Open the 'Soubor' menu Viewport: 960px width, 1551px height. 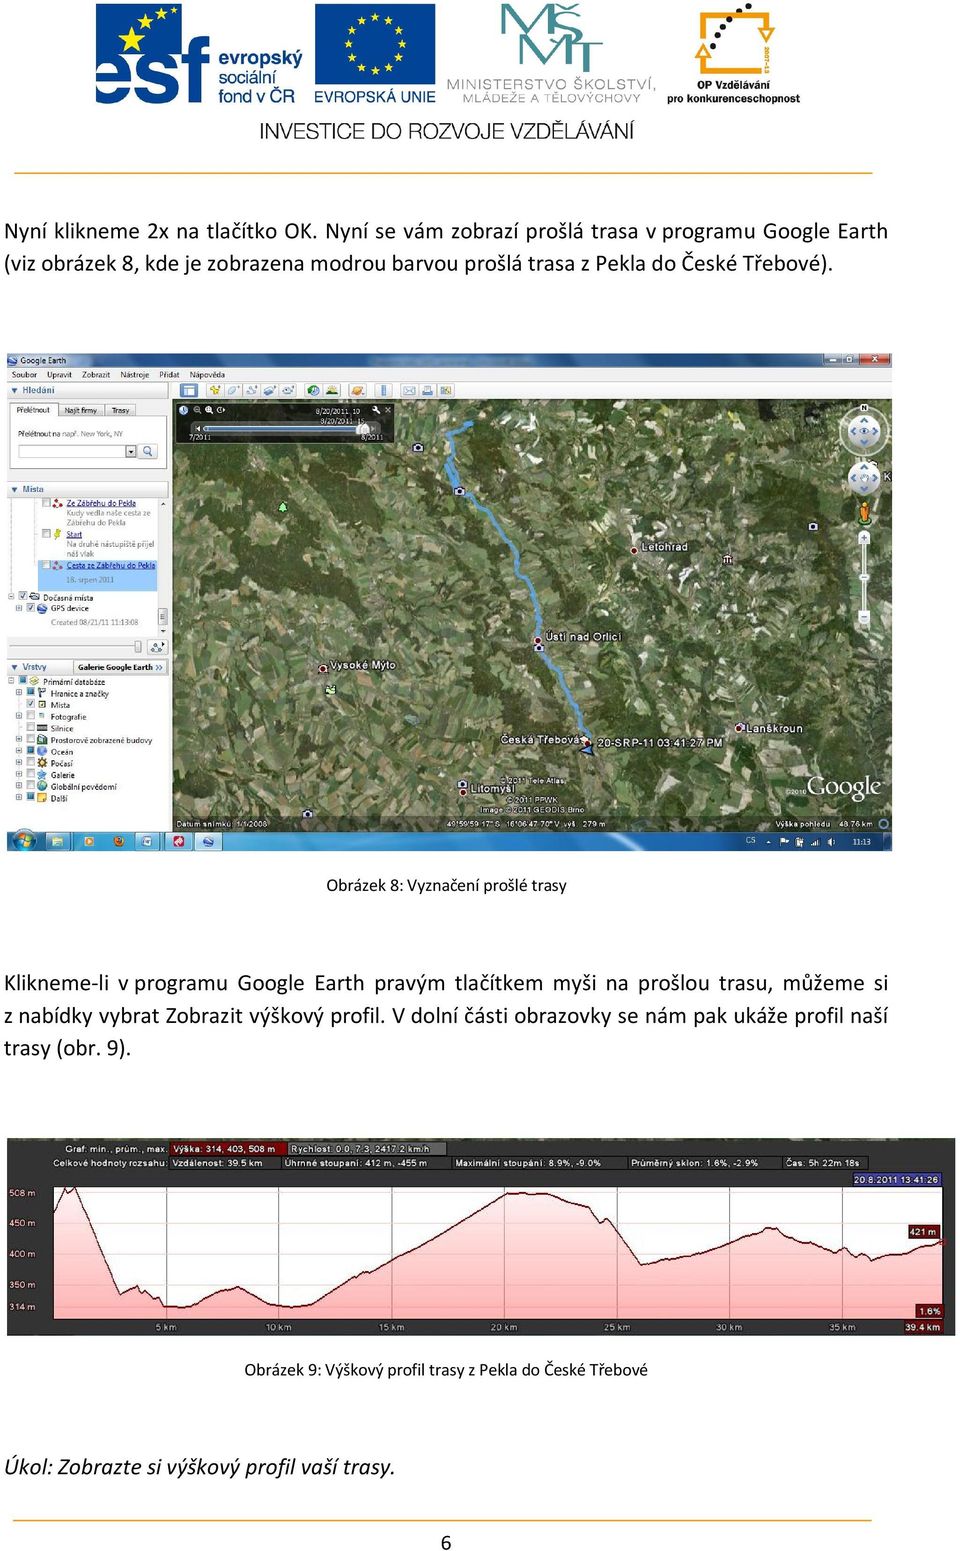24,375
